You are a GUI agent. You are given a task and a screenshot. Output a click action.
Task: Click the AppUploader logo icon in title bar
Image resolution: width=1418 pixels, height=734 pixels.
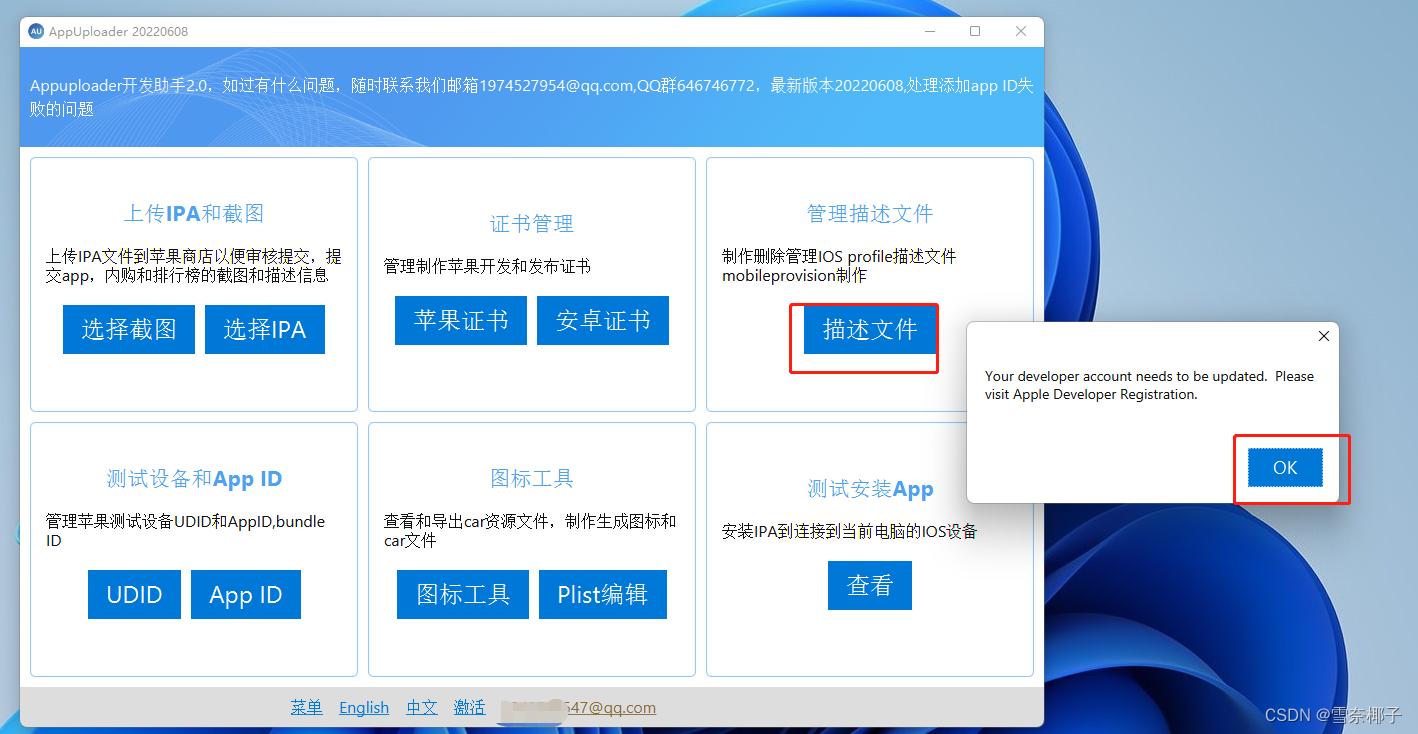[x=36, y=31]
